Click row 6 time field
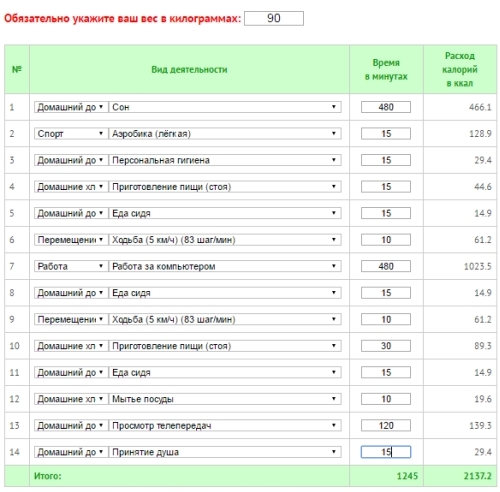Viewport: 500px width, 492px height. click(x=386, y=240)
